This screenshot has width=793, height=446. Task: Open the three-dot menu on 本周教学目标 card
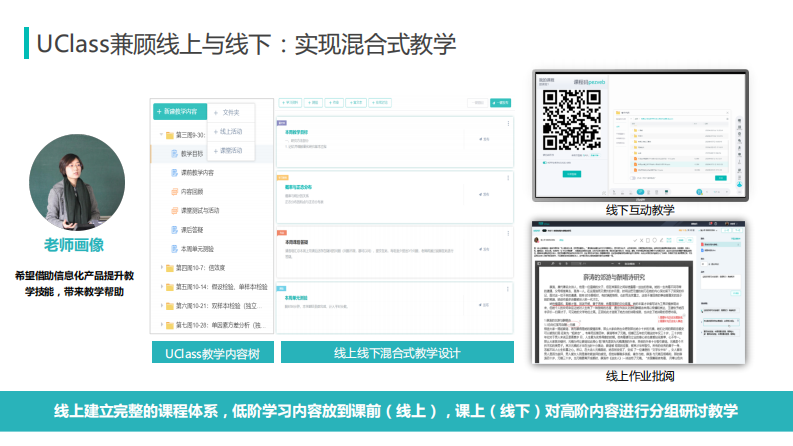pyautogui.click(x=508, y=123)
